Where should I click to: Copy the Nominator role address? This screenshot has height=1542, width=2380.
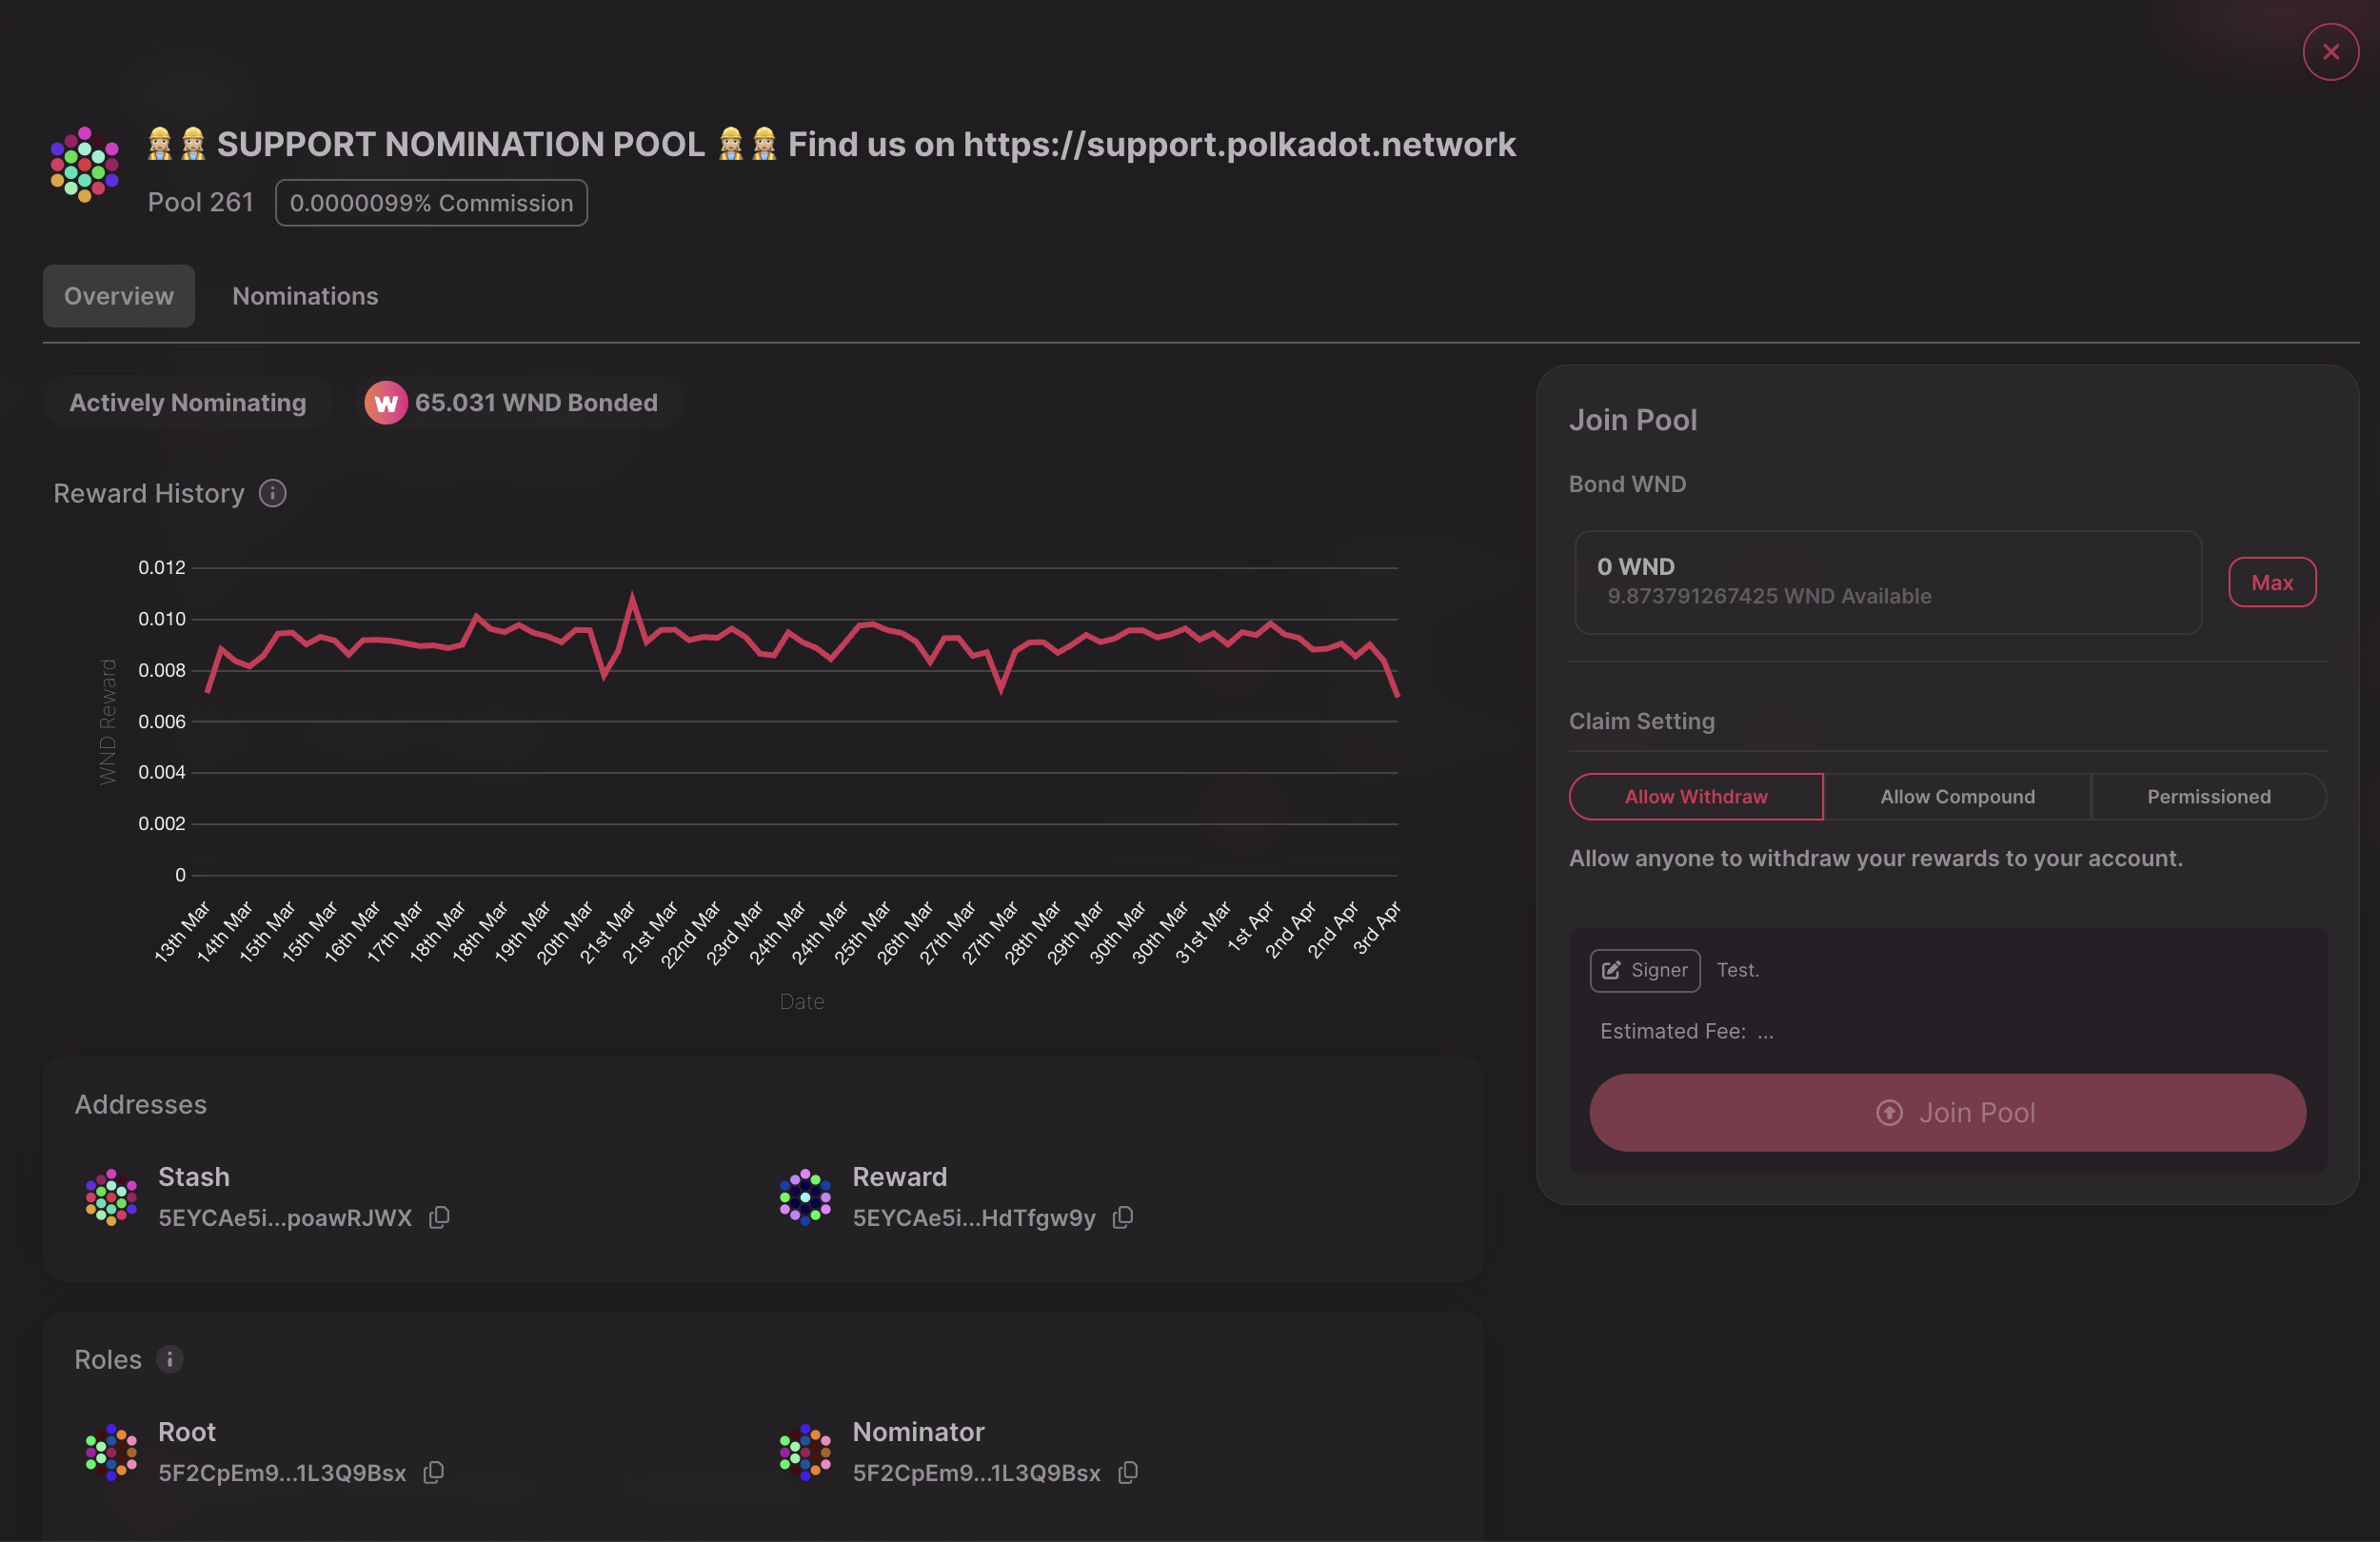[1128, 1472]
